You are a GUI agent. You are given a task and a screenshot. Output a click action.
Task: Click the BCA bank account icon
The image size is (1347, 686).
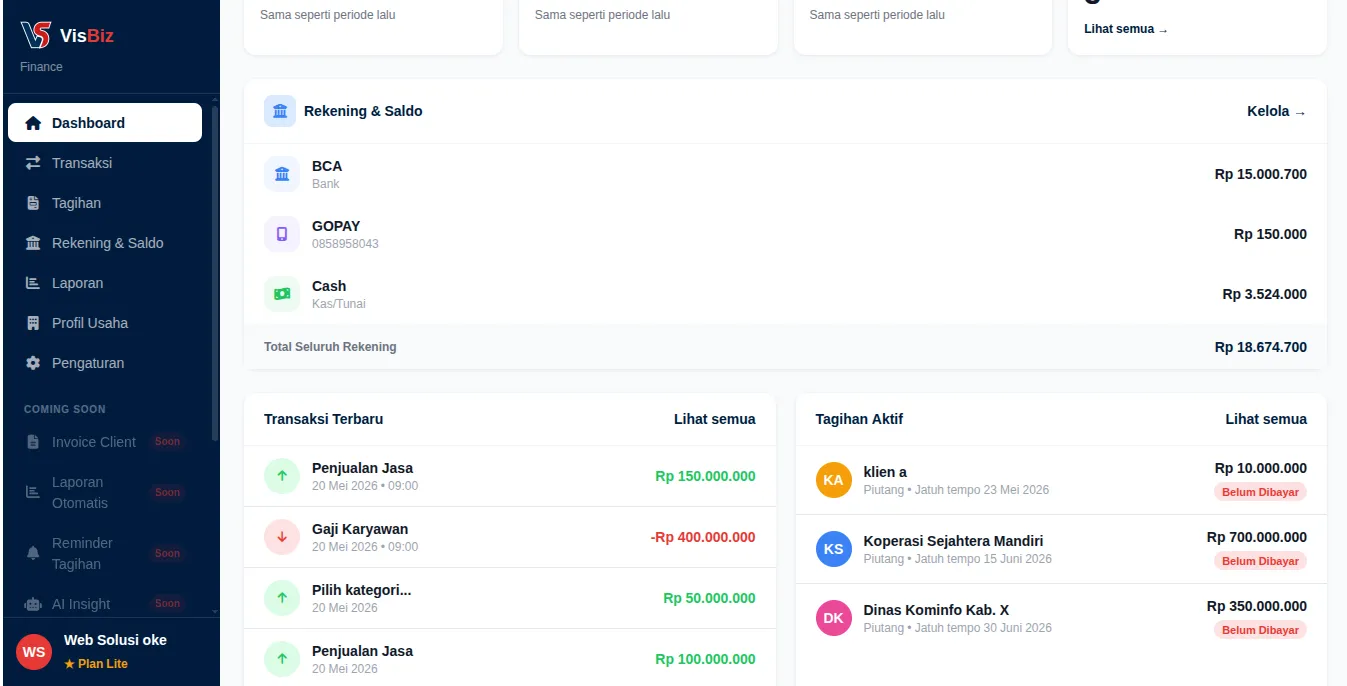point(282,174)
